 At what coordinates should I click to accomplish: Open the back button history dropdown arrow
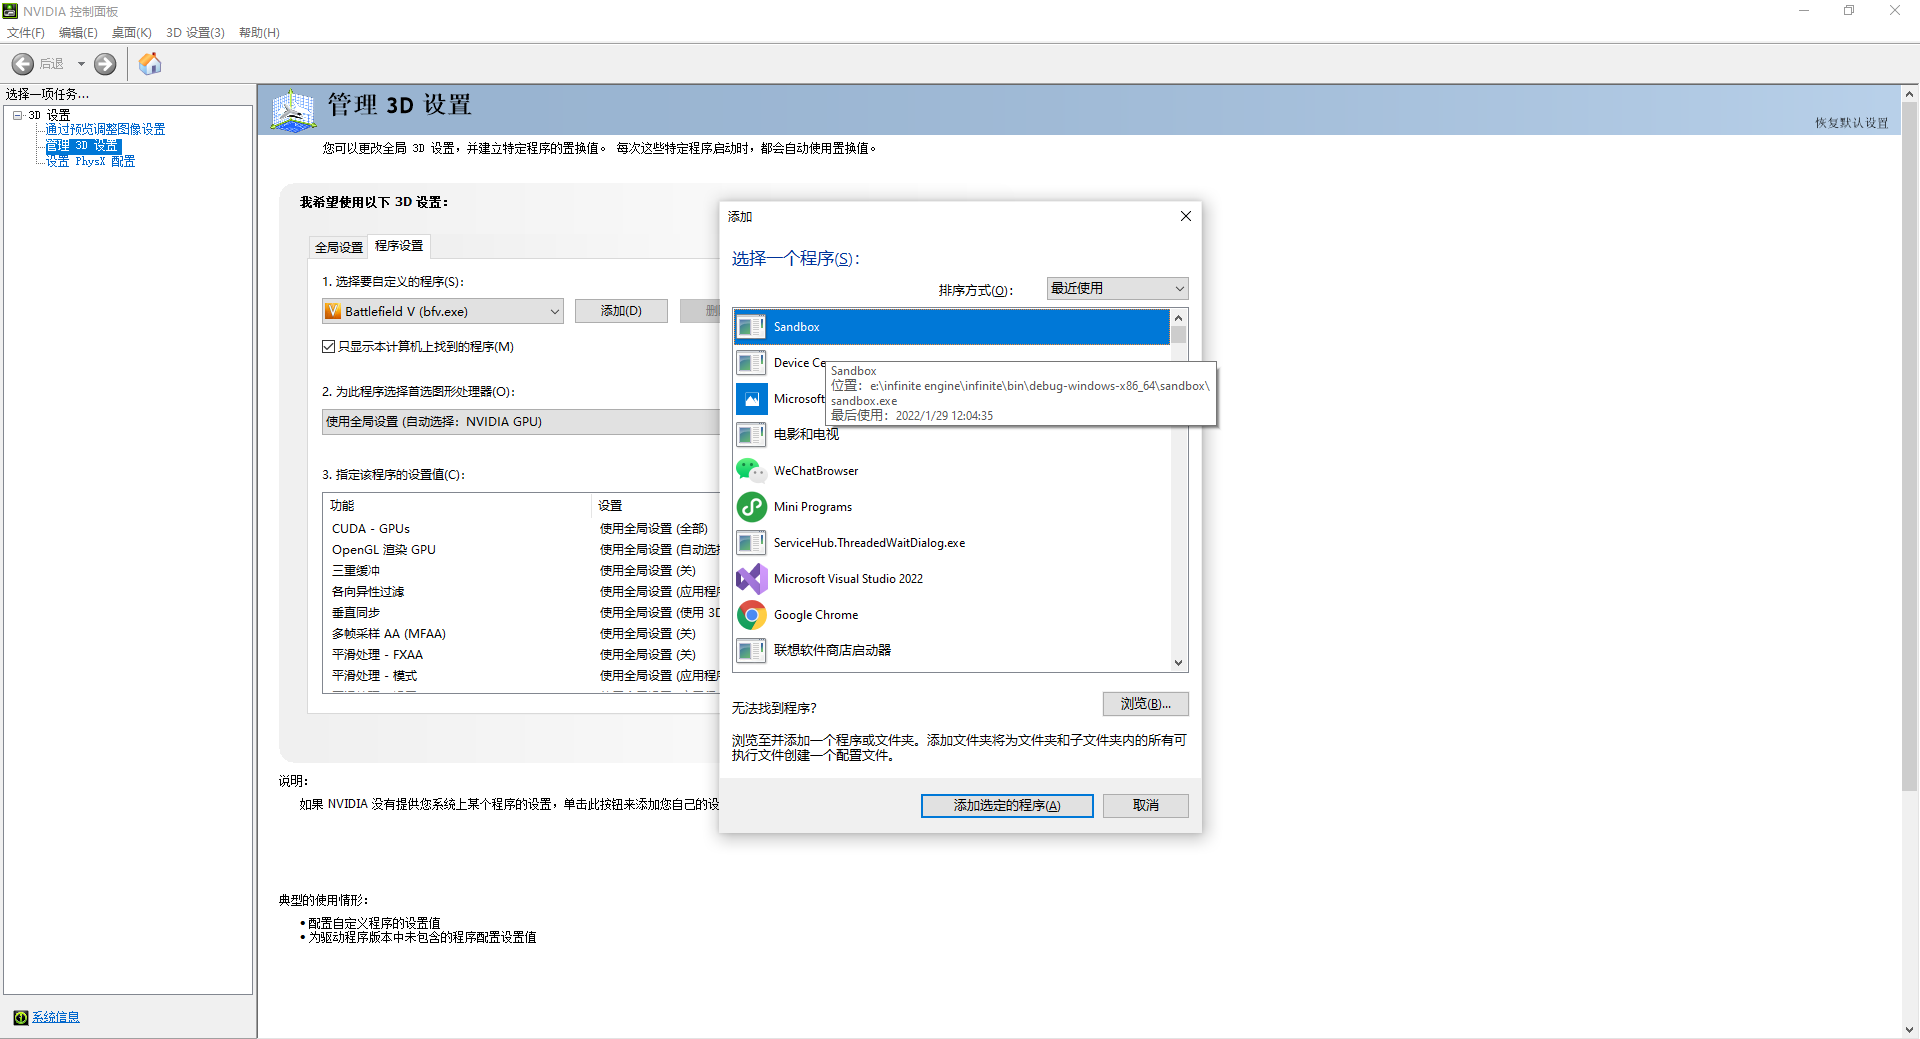pyautogui.click(x=81, y=64)
